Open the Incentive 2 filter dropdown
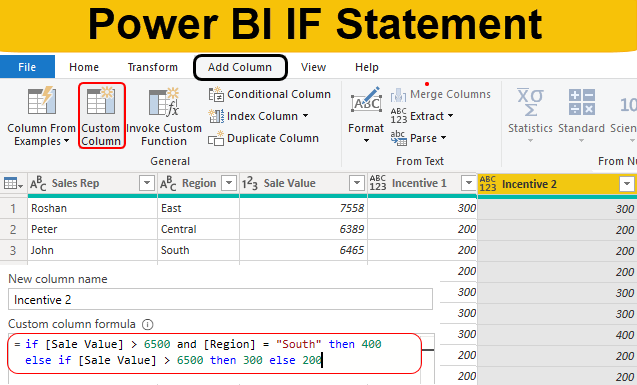Screen dimensions: 637x385 pos(626,184)
